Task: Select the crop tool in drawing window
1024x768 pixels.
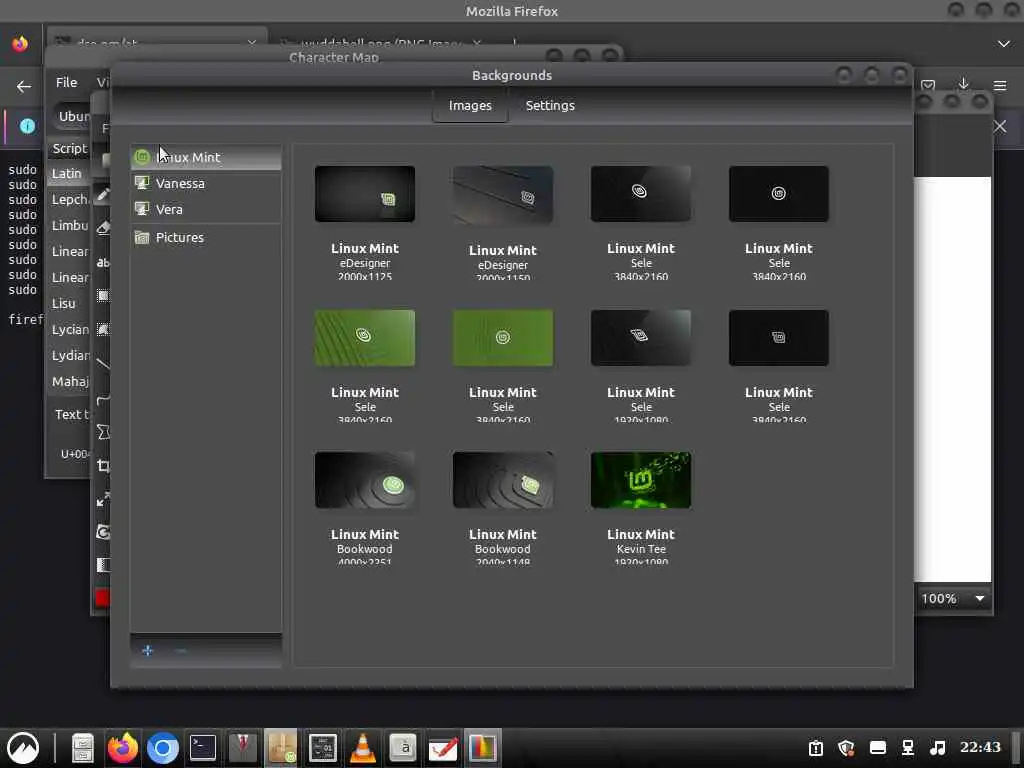Action: click(x=103, y=466)
